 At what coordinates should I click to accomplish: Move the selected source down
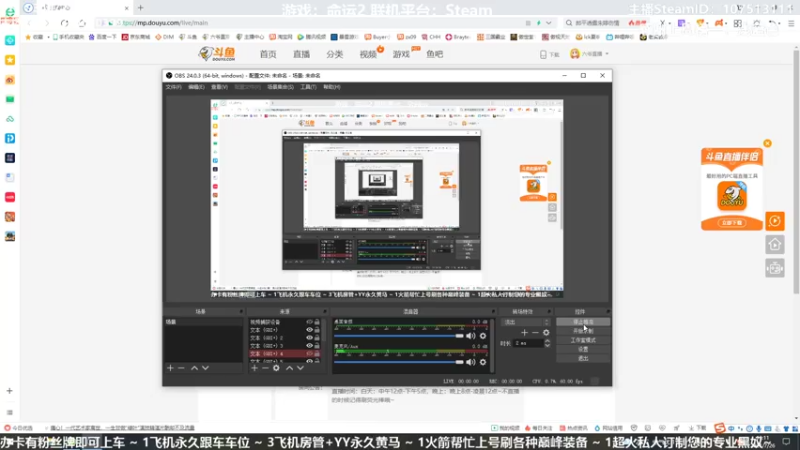tap(300, 368)
